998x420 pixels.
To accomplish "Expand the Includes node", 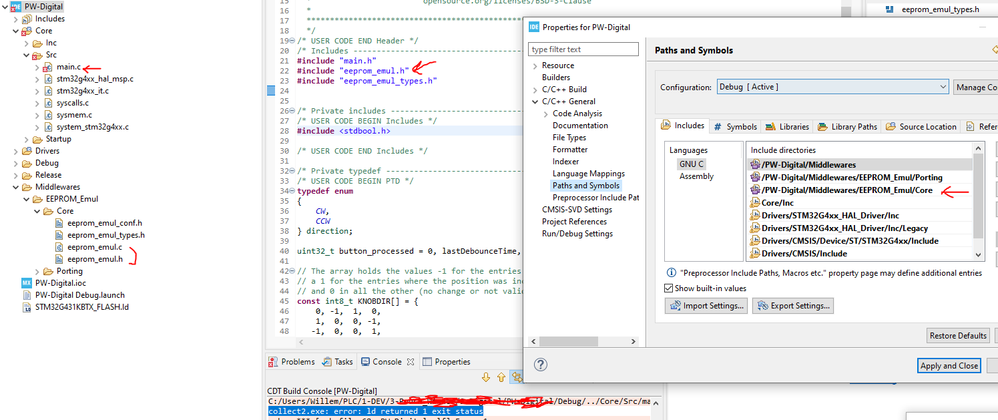I will pyautogui.click(x=16, y=18).
